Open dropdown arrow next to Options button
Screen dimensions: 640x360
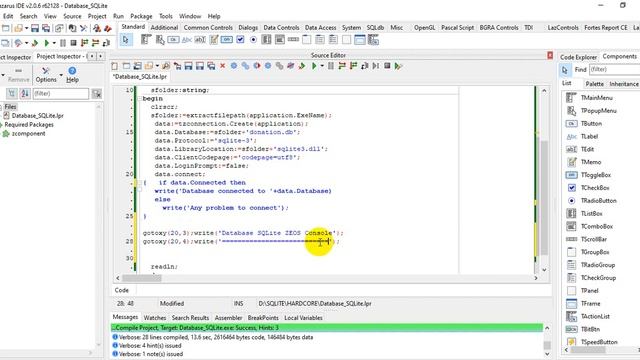[61, 75]
